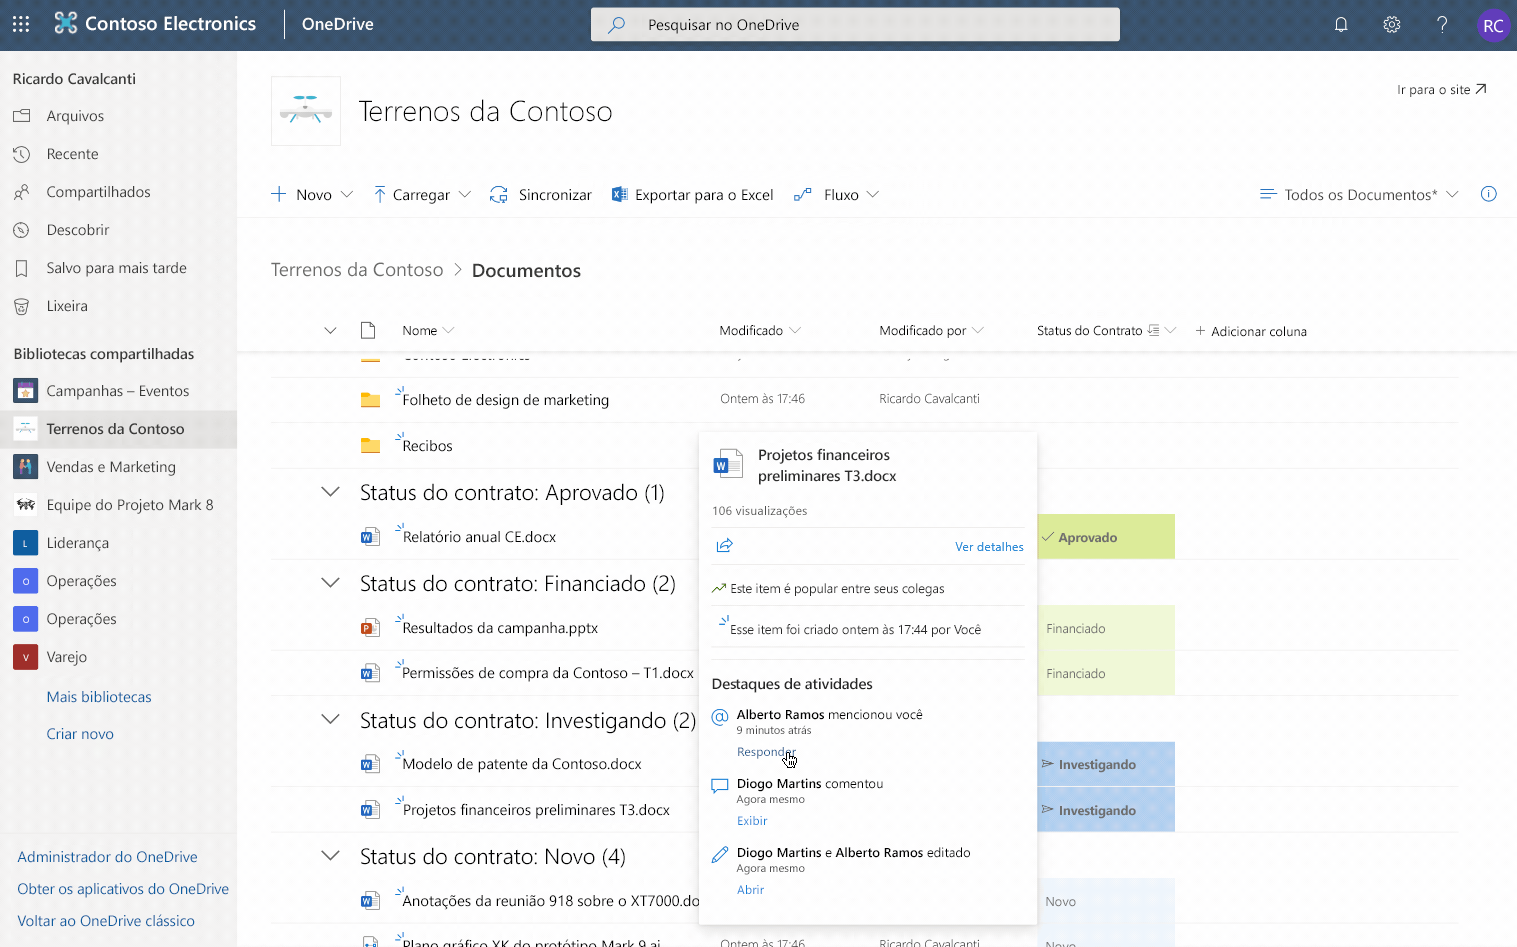Click the library information icon
The height and width of the screenshot is (947, 1517).
tap(1488, 194)
